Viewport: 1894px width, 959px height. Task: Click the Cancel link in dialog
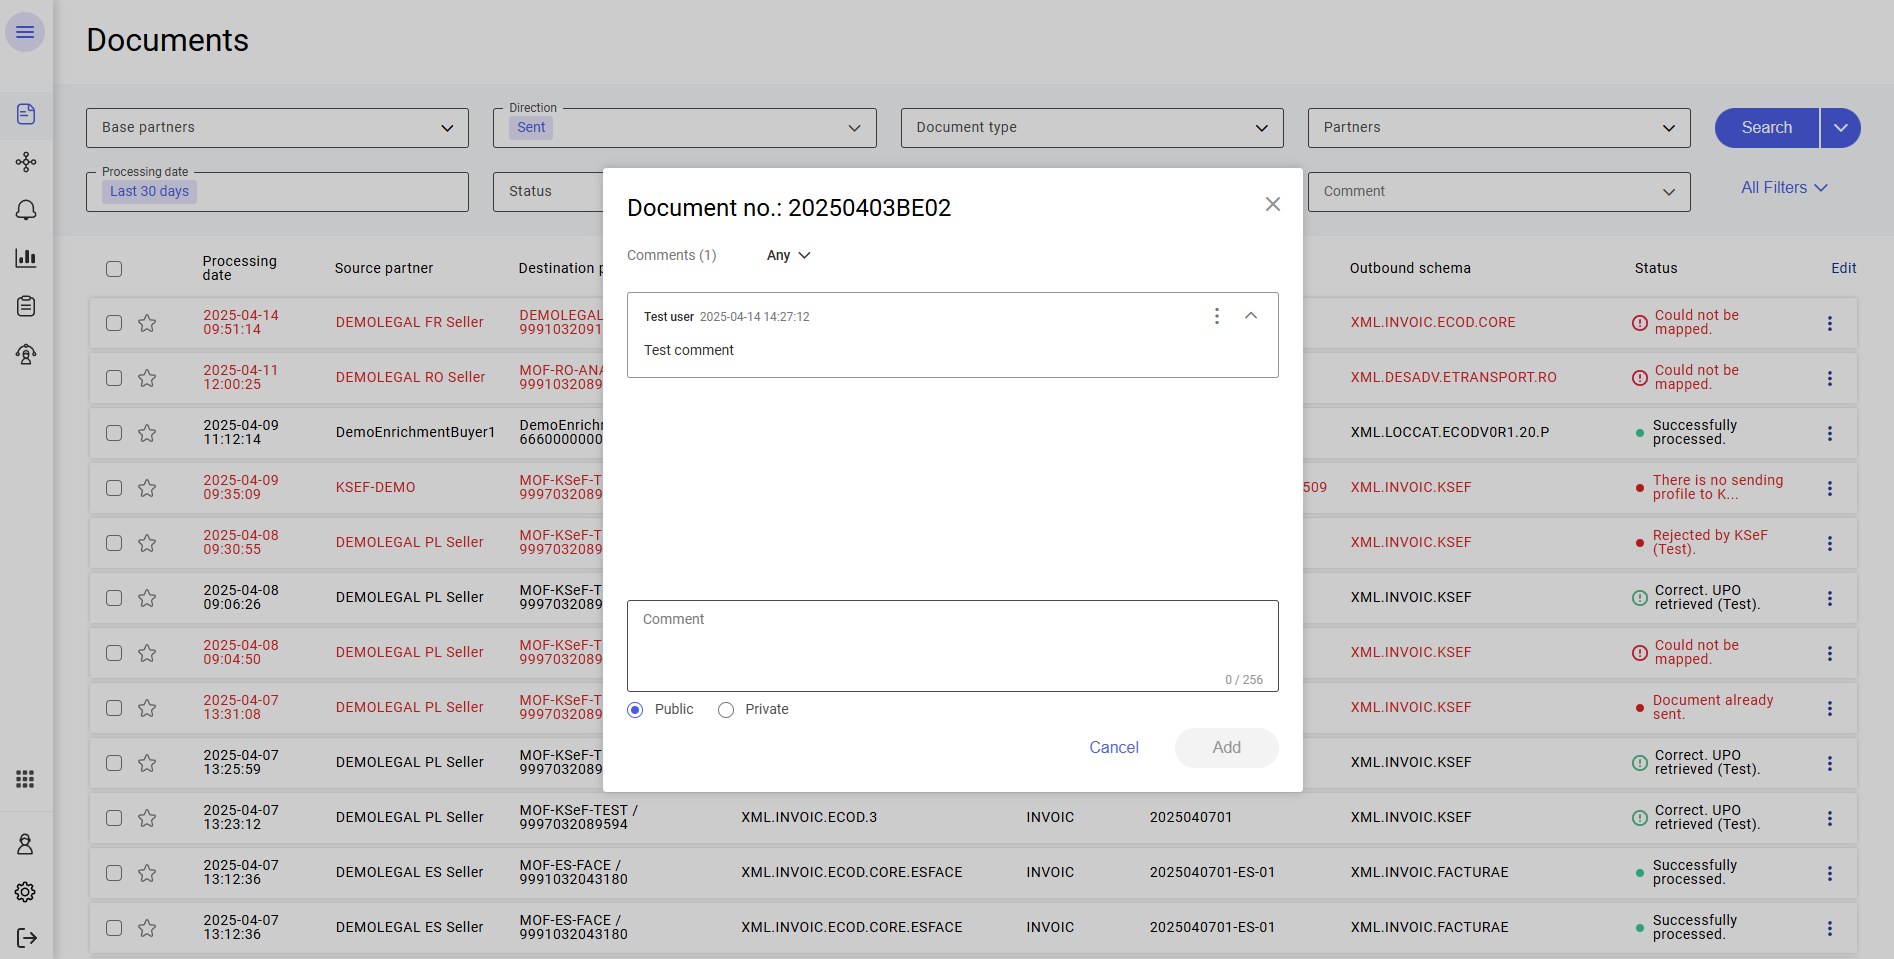tap(1113, 748)
